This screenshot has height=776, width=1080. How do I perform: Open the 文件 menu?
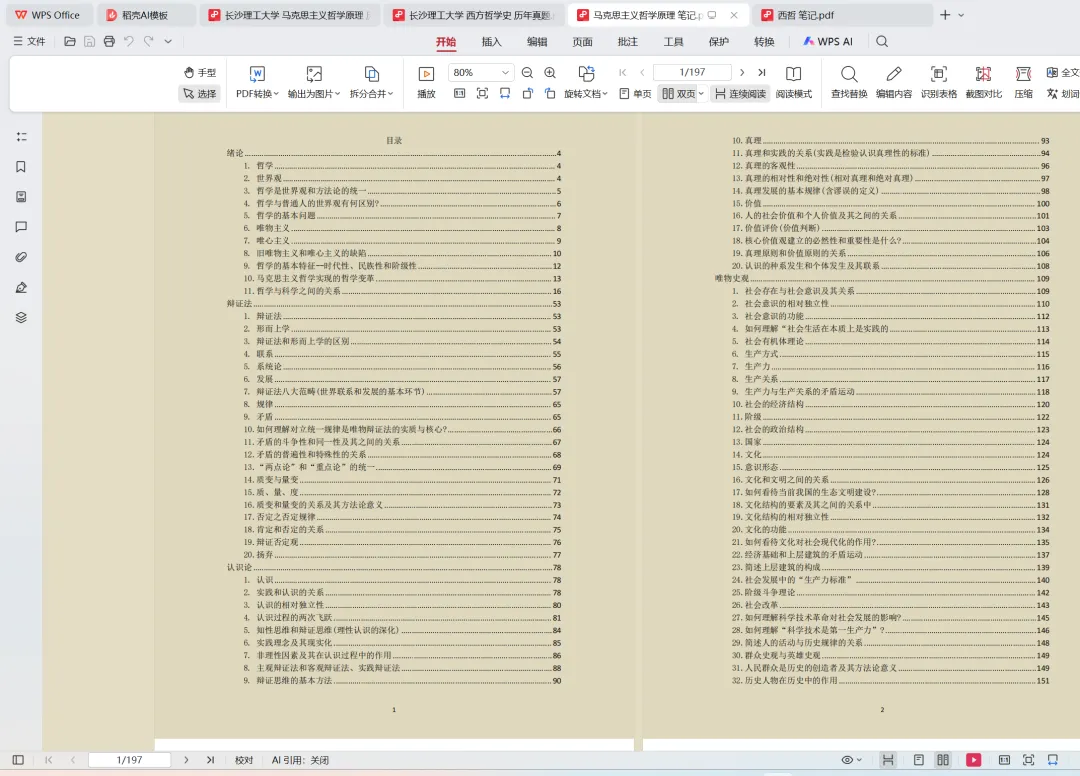click(30, 42)
